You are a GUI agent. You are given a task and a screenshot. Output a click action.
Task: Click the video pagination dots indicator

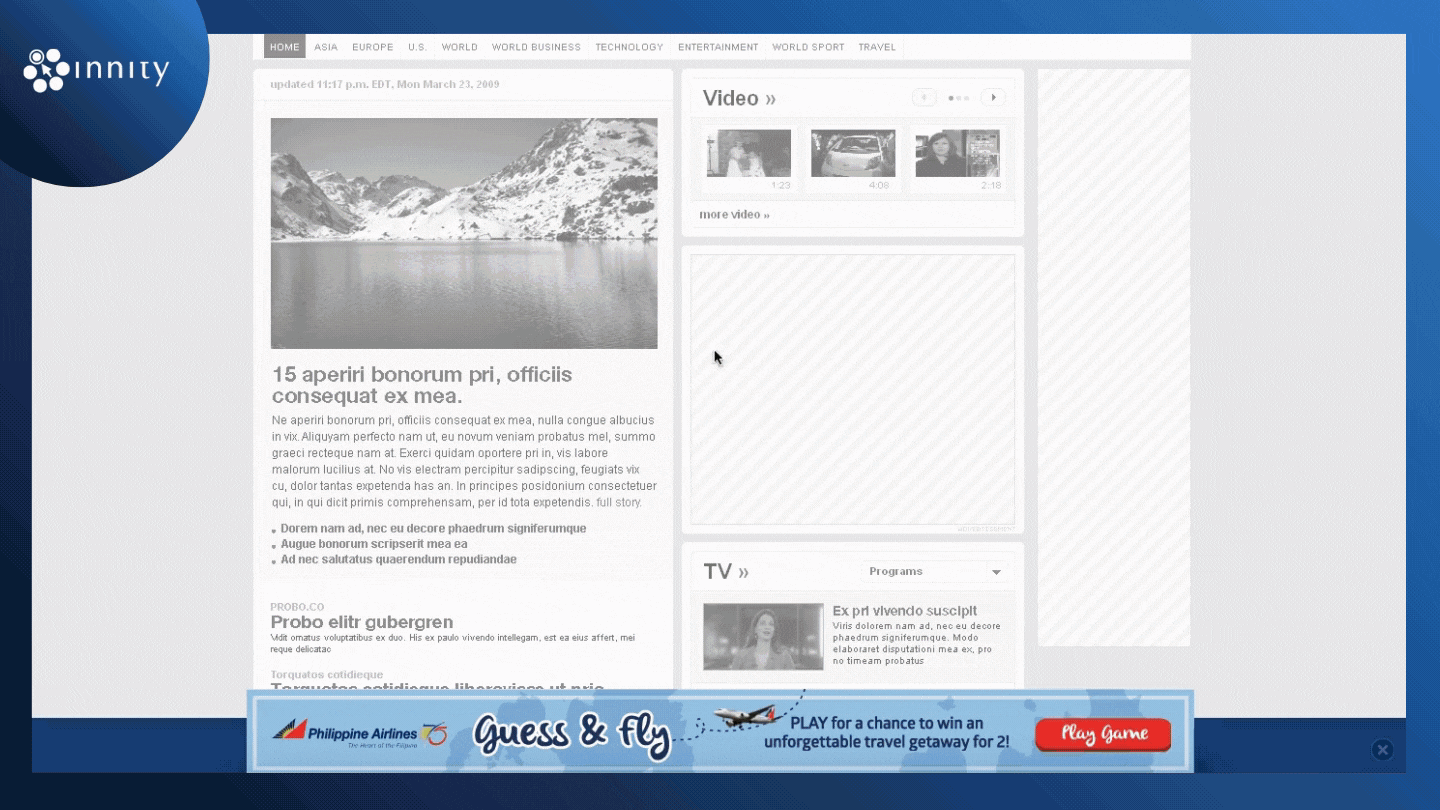pyautogui.click(x=958, y=98)
